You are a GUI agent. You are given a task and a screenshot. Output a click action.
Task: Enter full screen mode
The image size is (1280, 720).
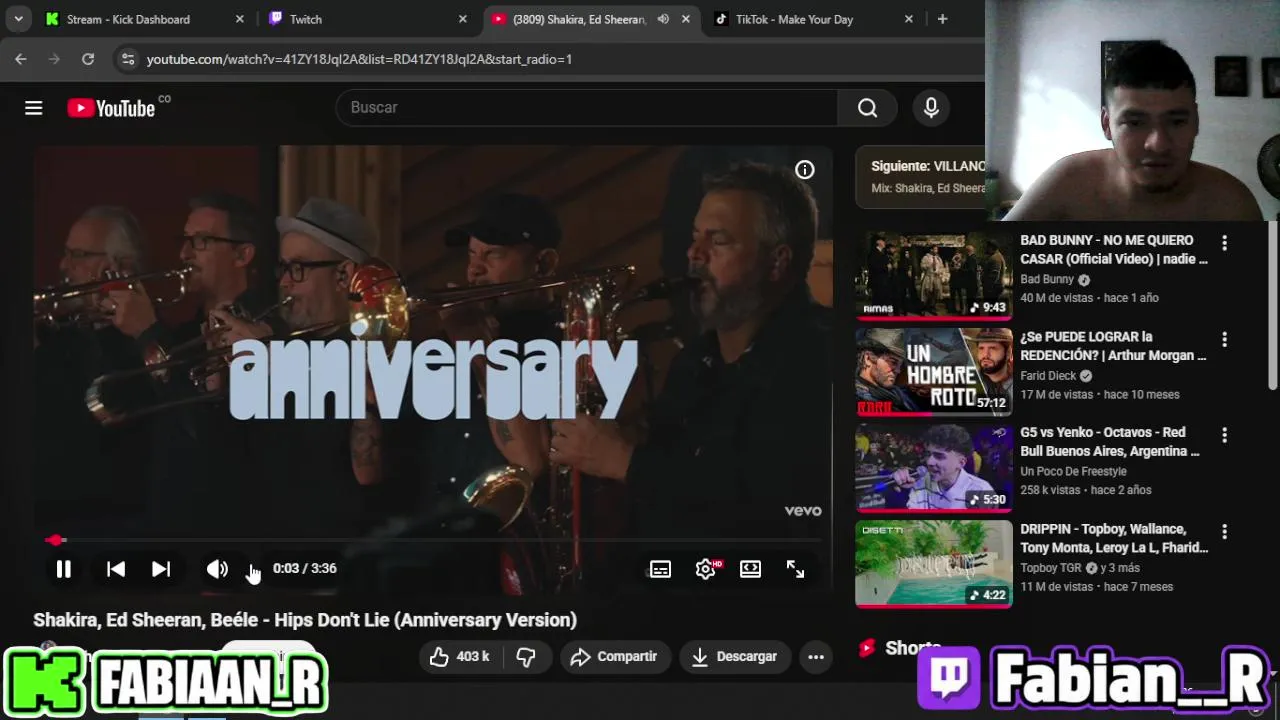tap(795, 569)
